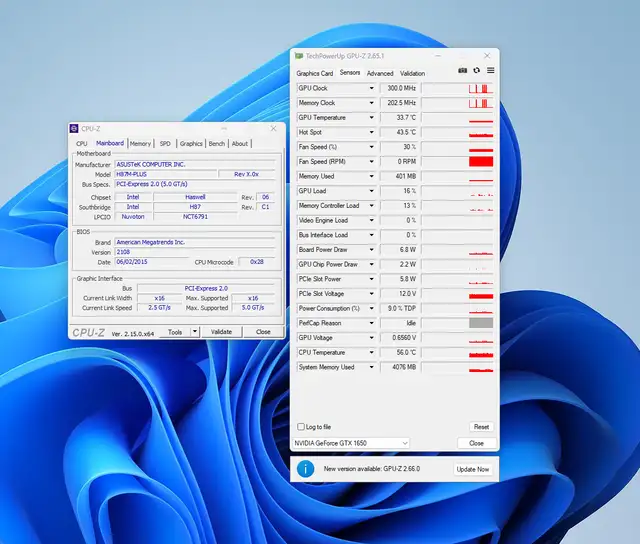The height and width of the screenshot is (544, 640).
Task: Click the GPU-Z title bar app icon
Action: click(x=299, y=56)
